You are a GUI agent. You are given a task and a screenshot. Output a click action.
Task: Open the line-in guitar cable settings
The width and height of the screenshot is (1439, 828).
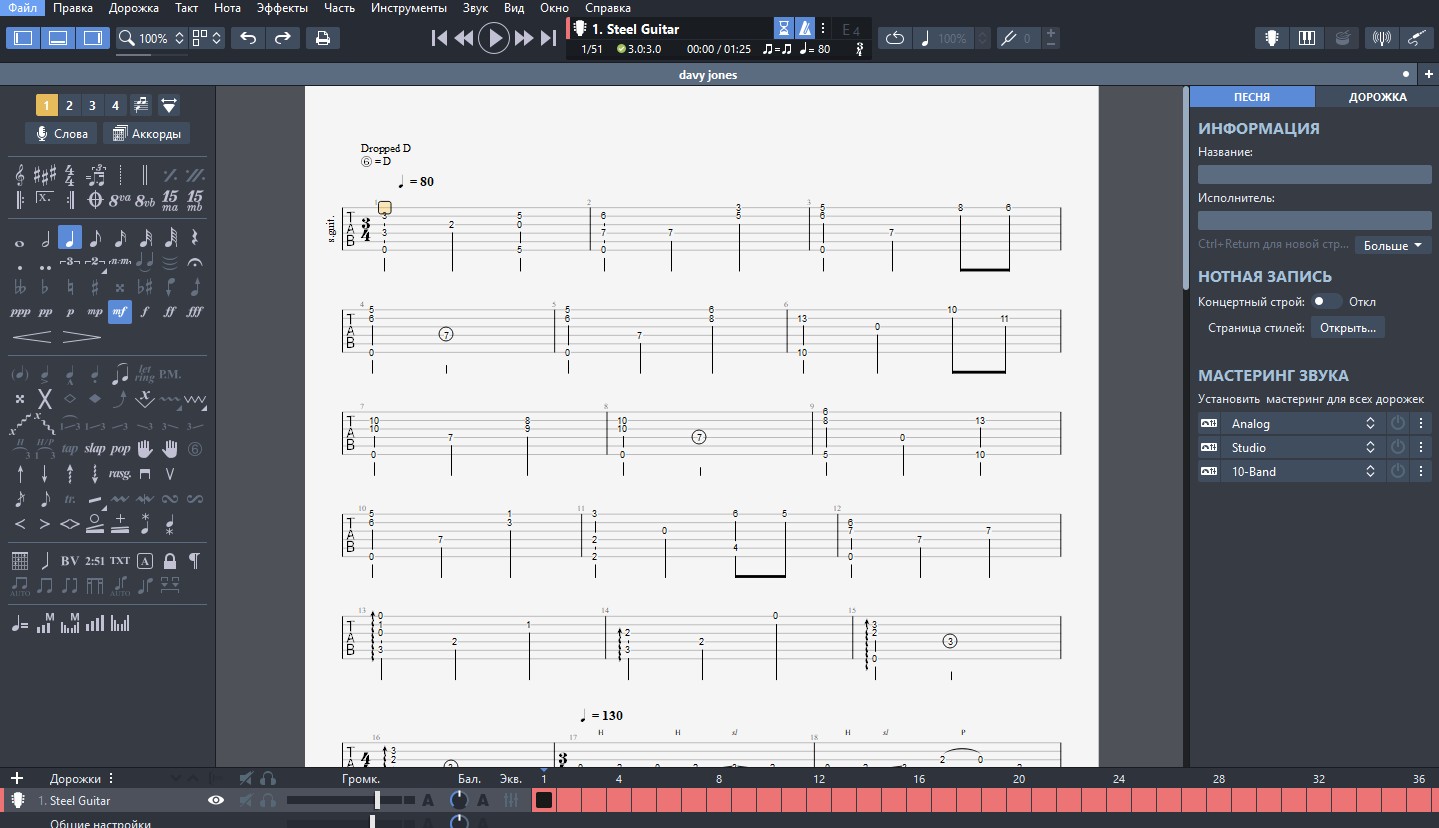(x=1417, y=38)
